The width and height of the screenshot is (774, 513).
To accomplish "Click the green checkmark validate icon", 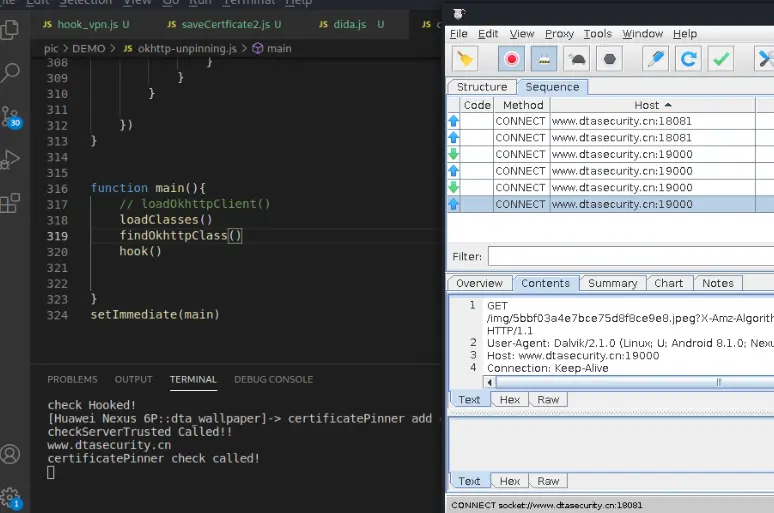I will (x=721, y=59).
